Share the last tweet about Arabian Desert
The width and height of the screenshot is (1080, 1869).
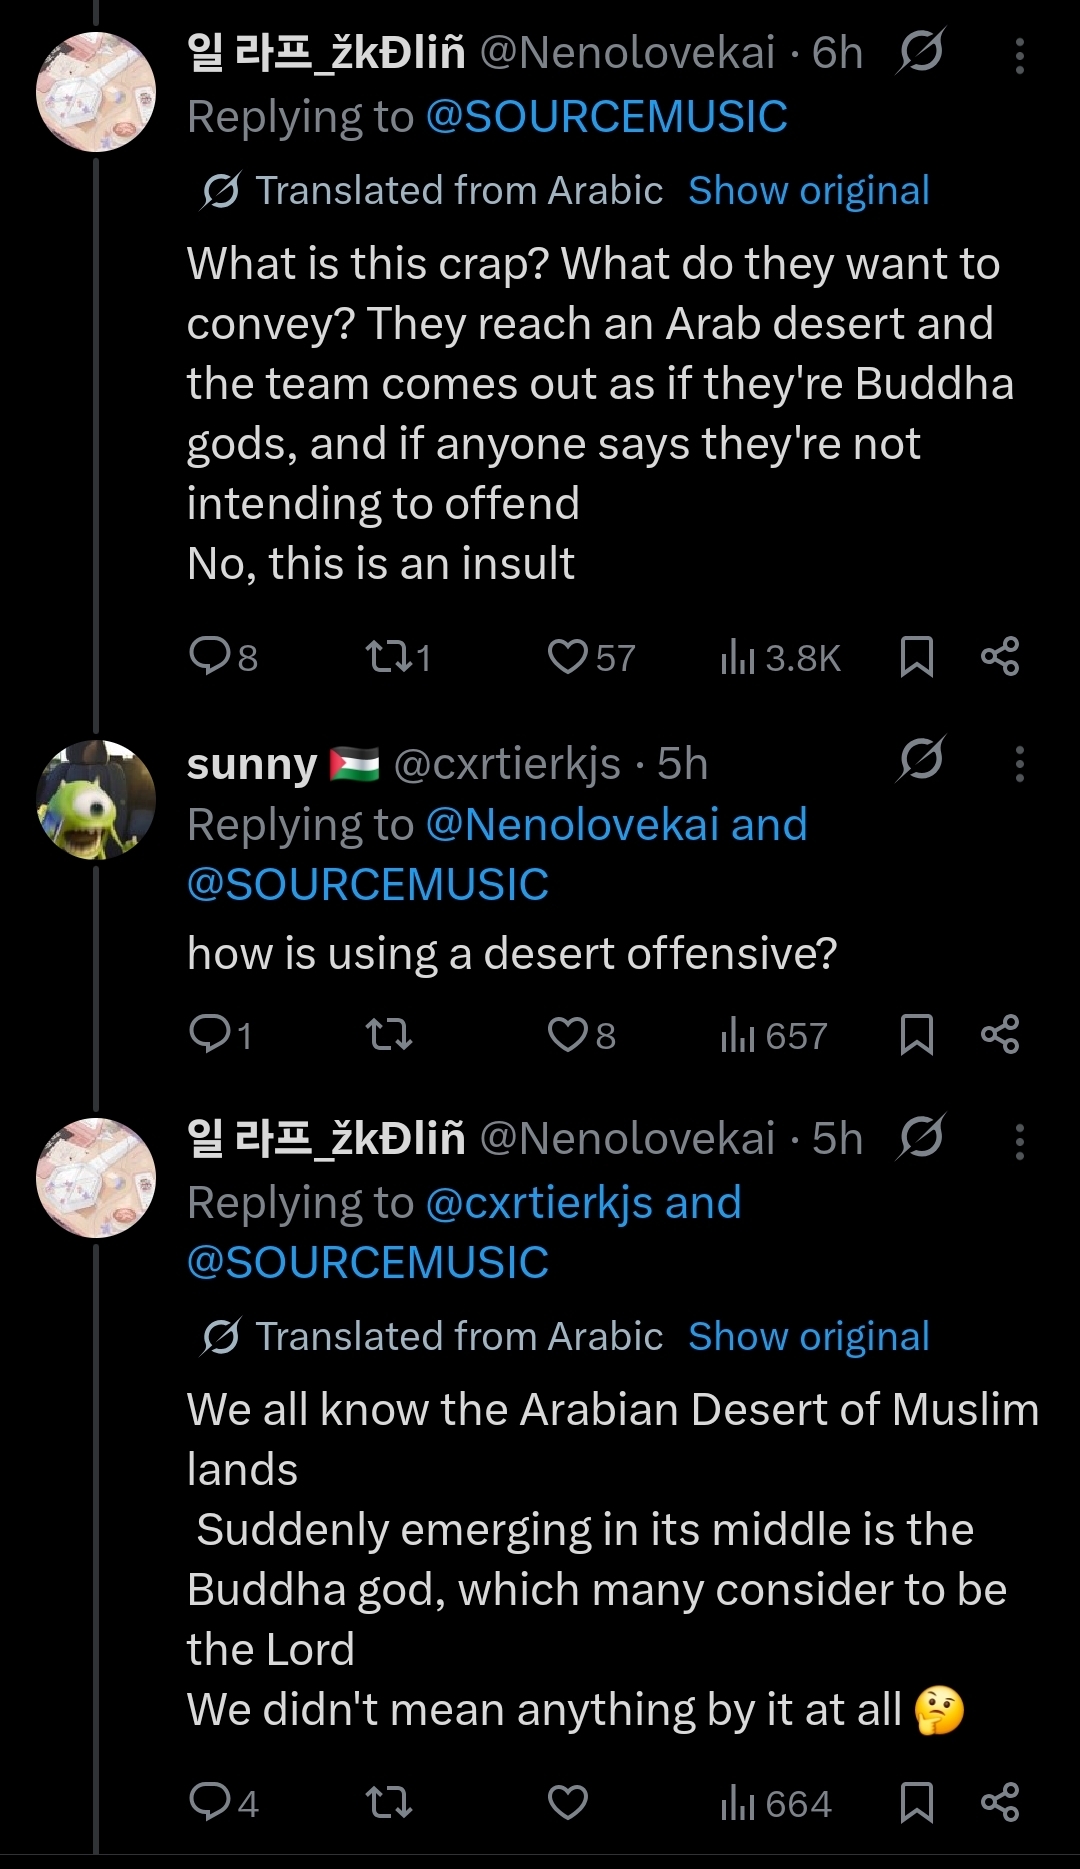coord(1000,1802)
